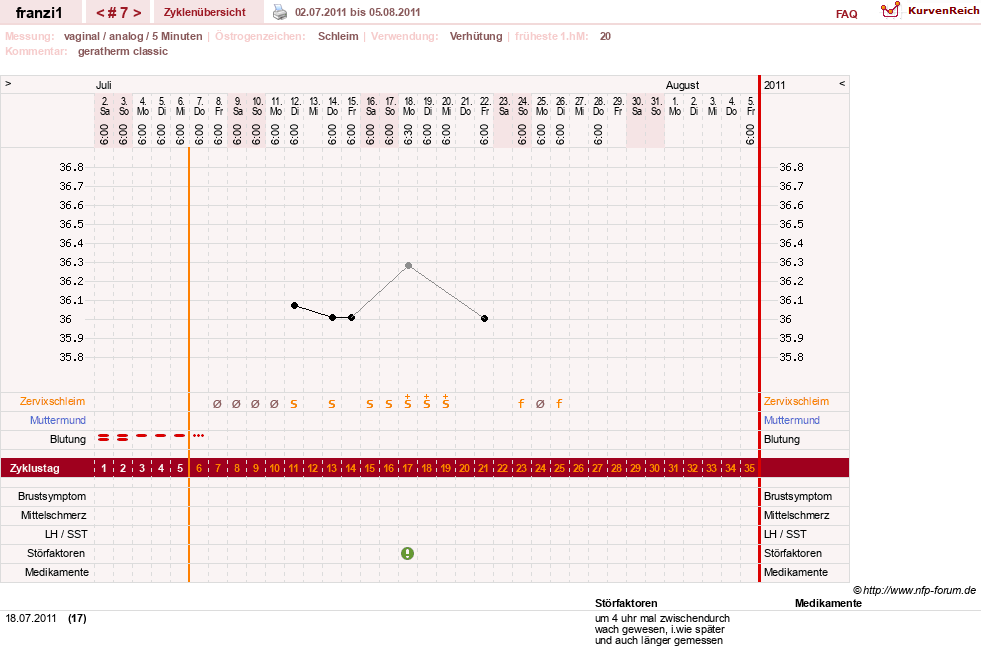981x670 pixels.
Task: Click the S mucus symbol on day 15
Action: [370, 404]
